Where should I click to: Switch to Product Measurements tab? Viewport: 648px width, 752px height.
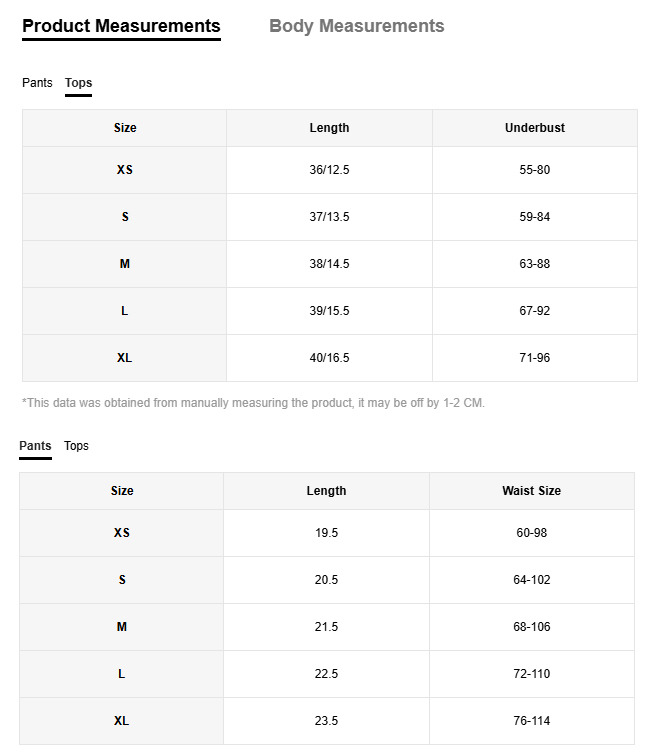121,26
